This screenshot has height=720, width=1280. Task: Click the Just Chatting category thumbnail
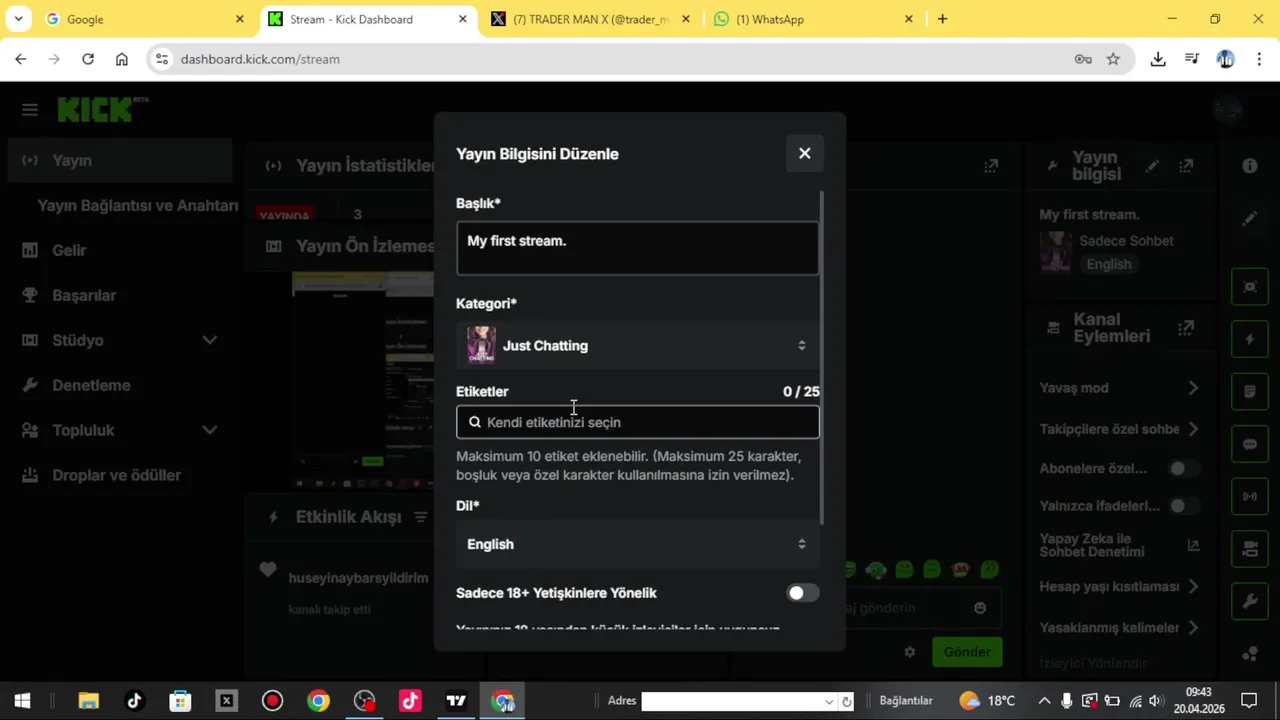481,345
